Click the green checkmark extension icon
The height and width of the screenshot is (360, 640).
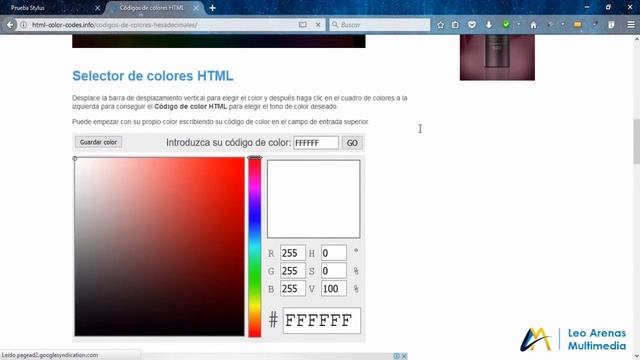point(506,25)
